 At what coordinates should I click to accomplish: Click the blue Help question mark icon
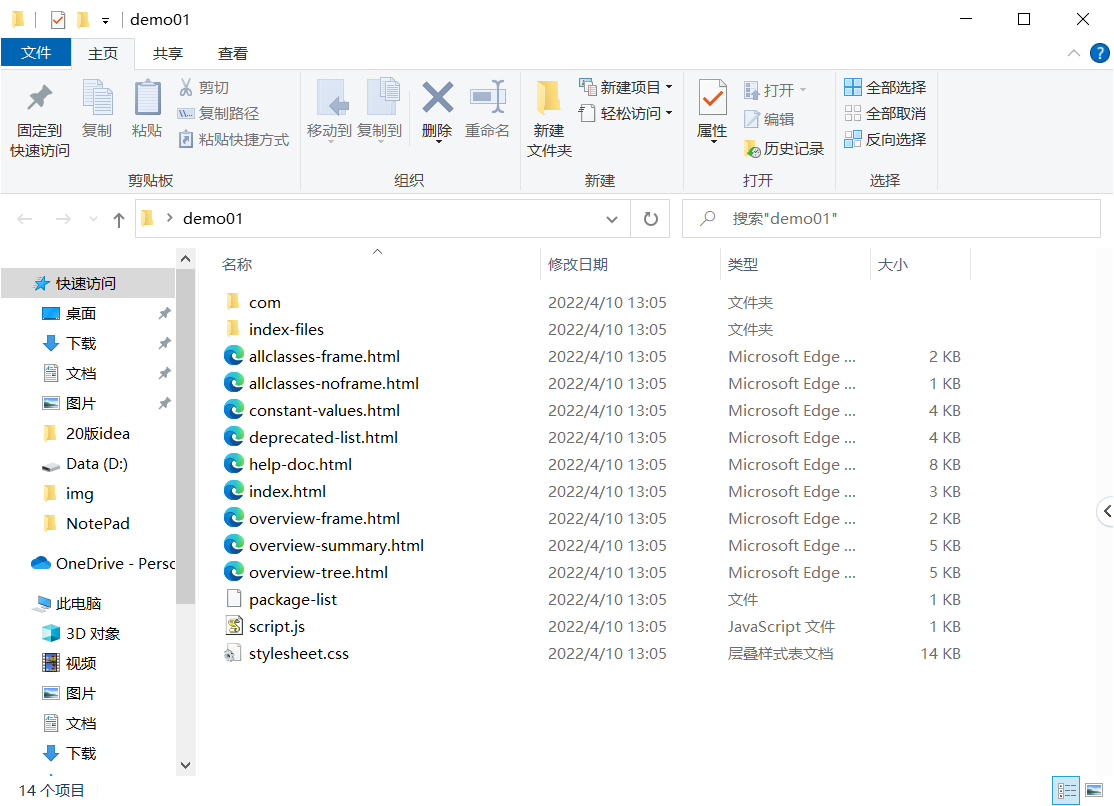(x=1100, y=53)
